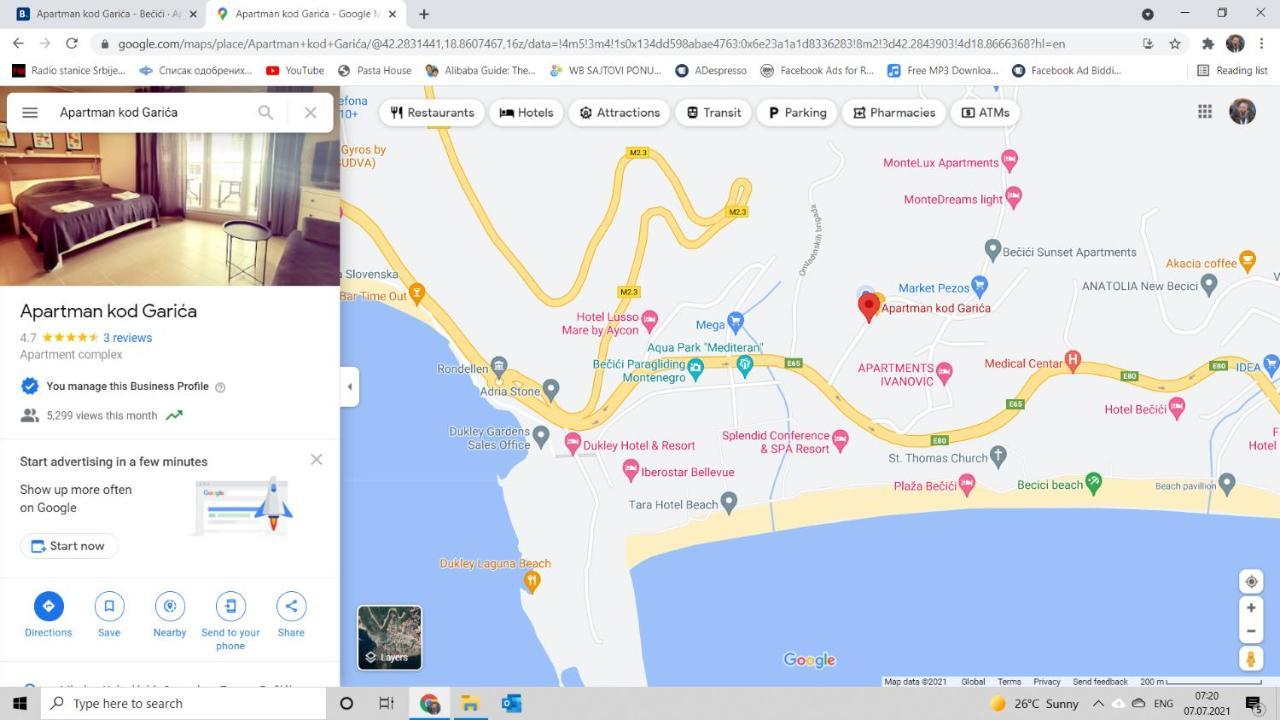1280x720 pixels.
Task: Select the Hotel Lusso Mare map marker
Action: pos(649,321)
